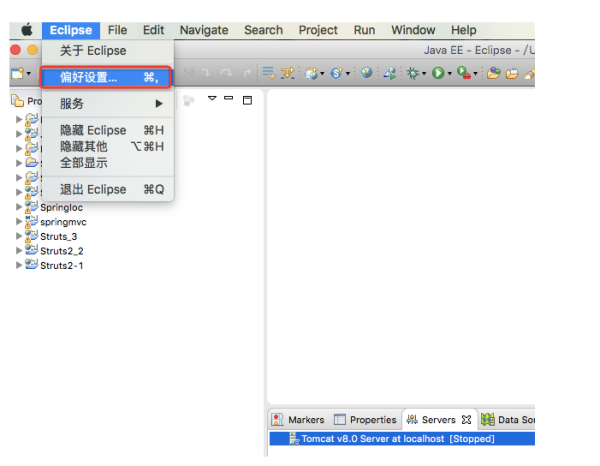Select Tomcat v8.0 Server at localhost row
Screen dimensions: 600x466
pos(402,438)
